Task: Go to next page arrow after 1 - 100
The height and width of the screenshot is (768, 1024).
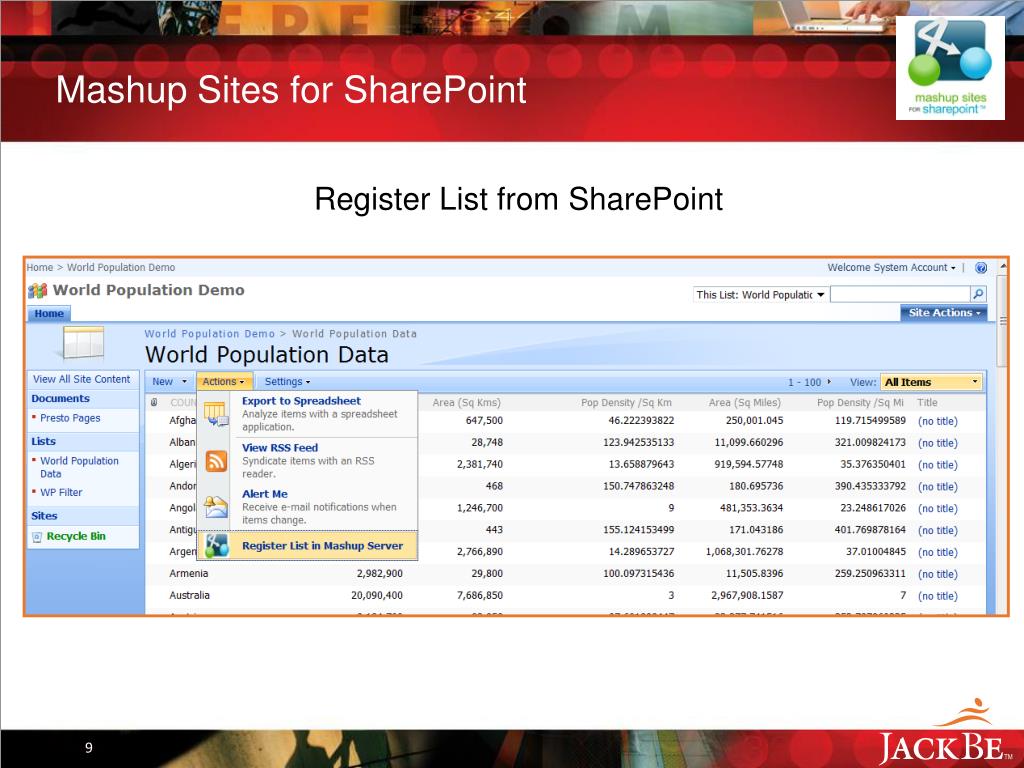Action: [x=829, y=381]
